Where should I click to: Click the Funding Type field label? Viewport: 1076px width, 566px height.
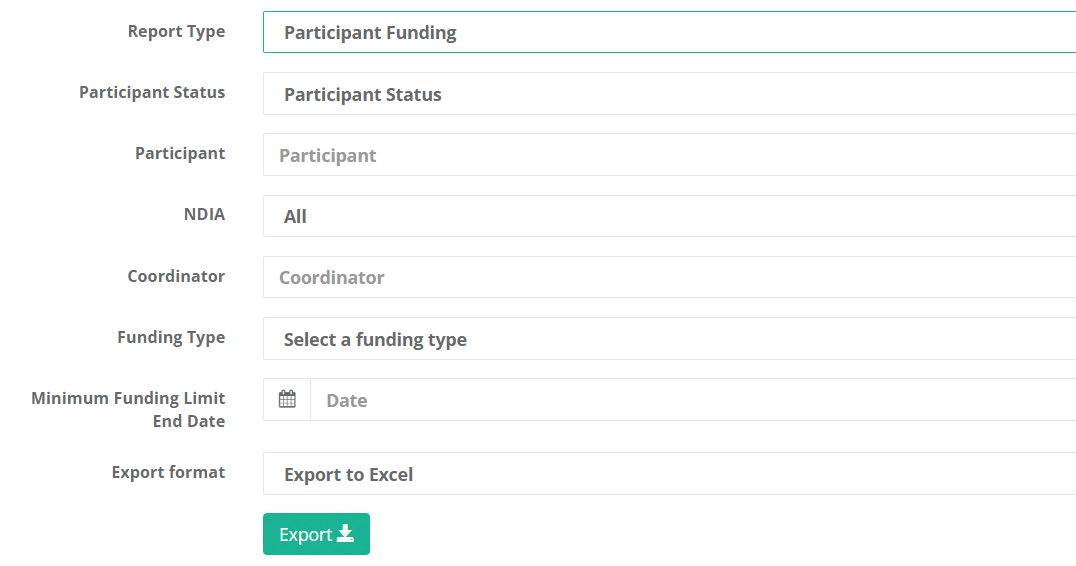(171, 338)
